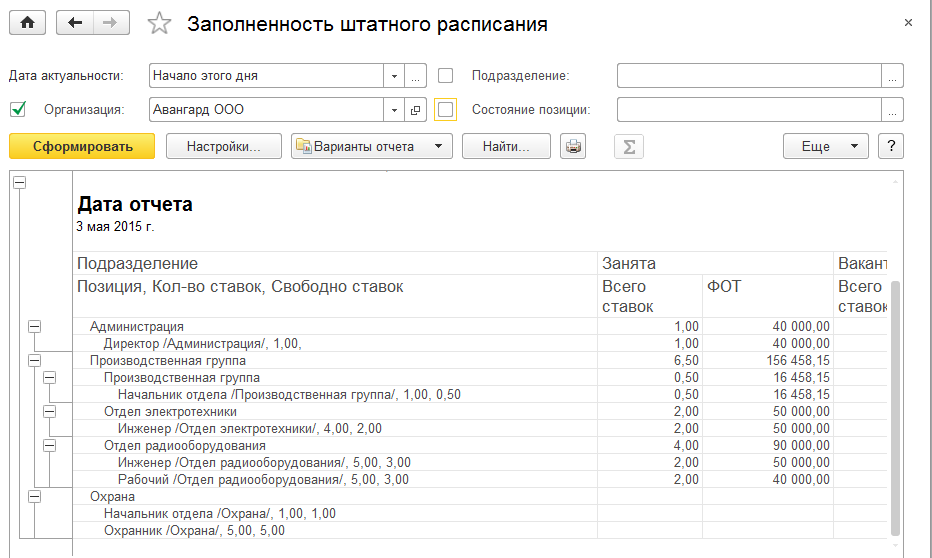Go forward with the right arrow
This screenshot has height=558, width=932.
(x=111, y=24)
